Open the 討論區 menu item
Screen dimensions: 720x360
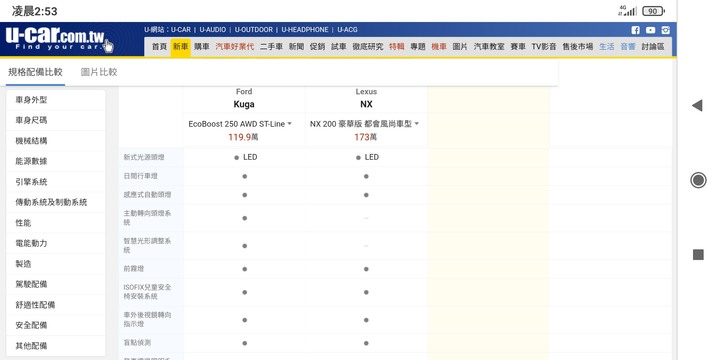tap(653, 47)
